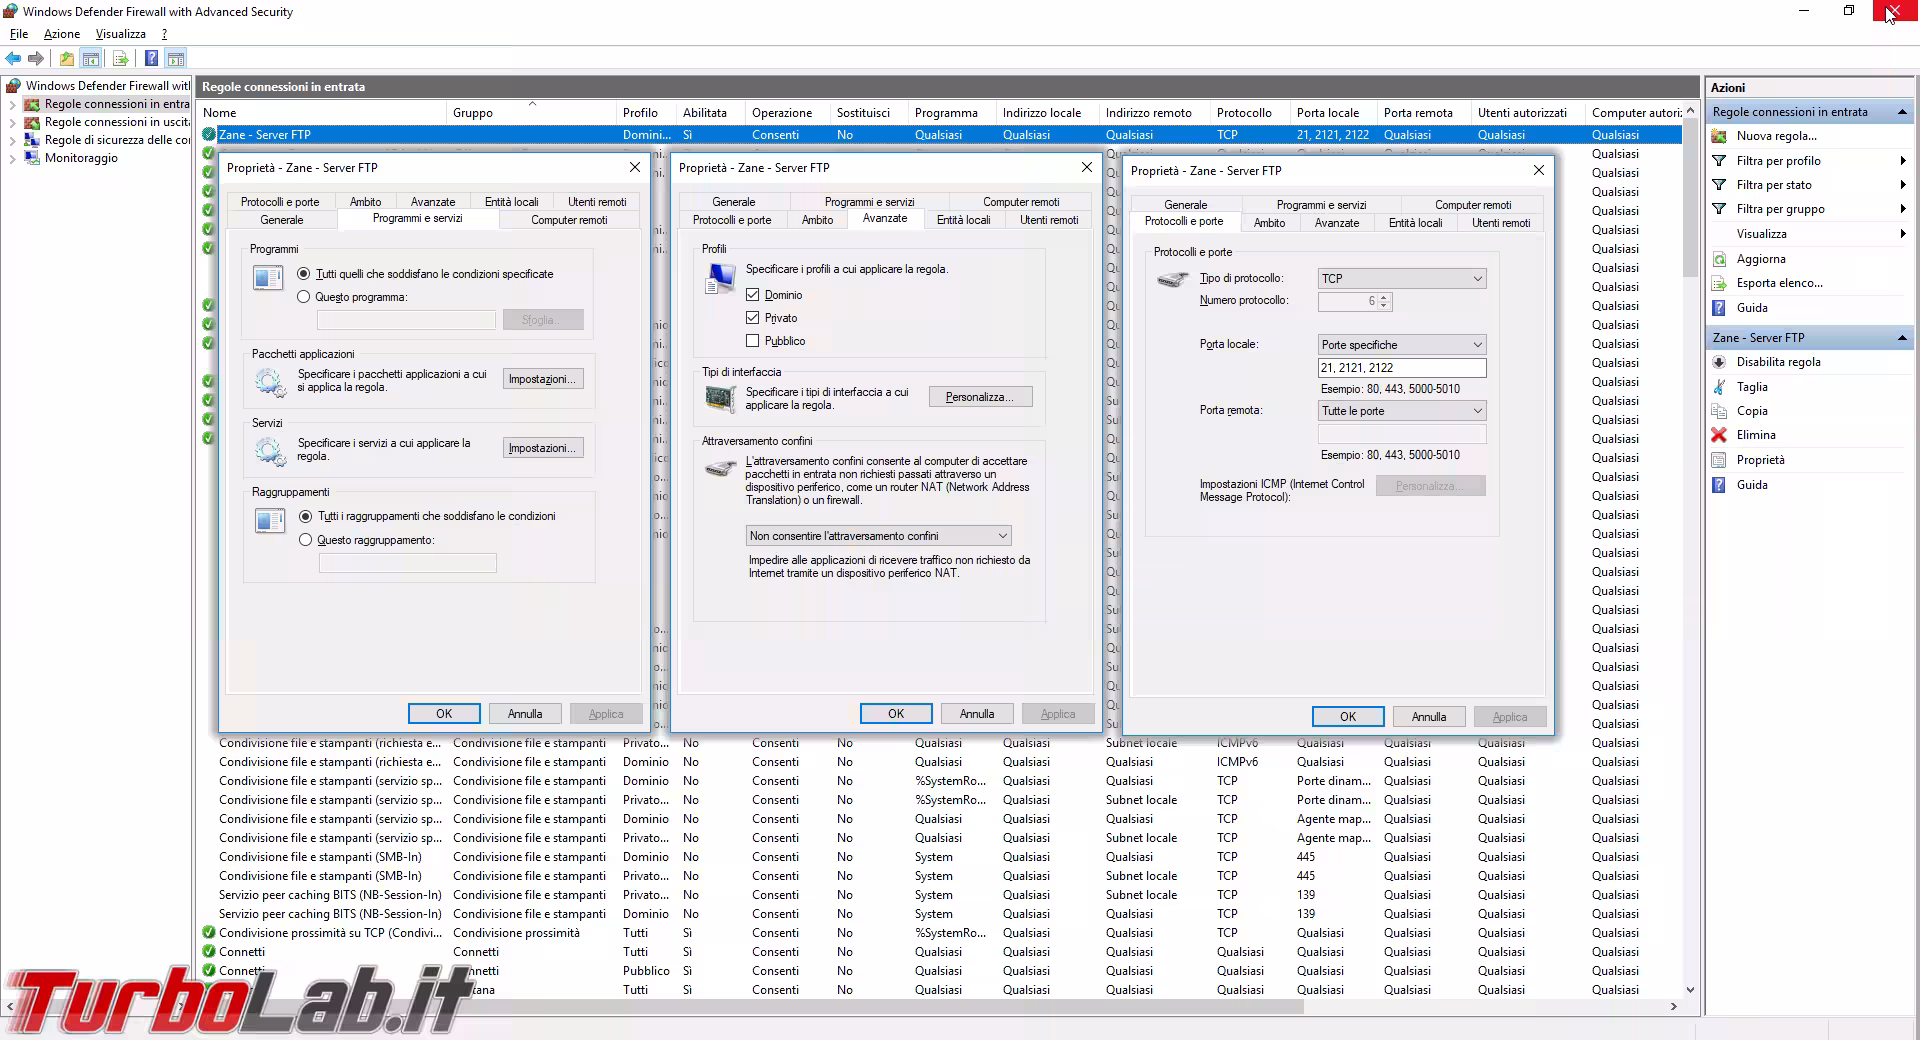
Task: Enable the Pubblico profile checkbox
Action: [x=753, y=341]
